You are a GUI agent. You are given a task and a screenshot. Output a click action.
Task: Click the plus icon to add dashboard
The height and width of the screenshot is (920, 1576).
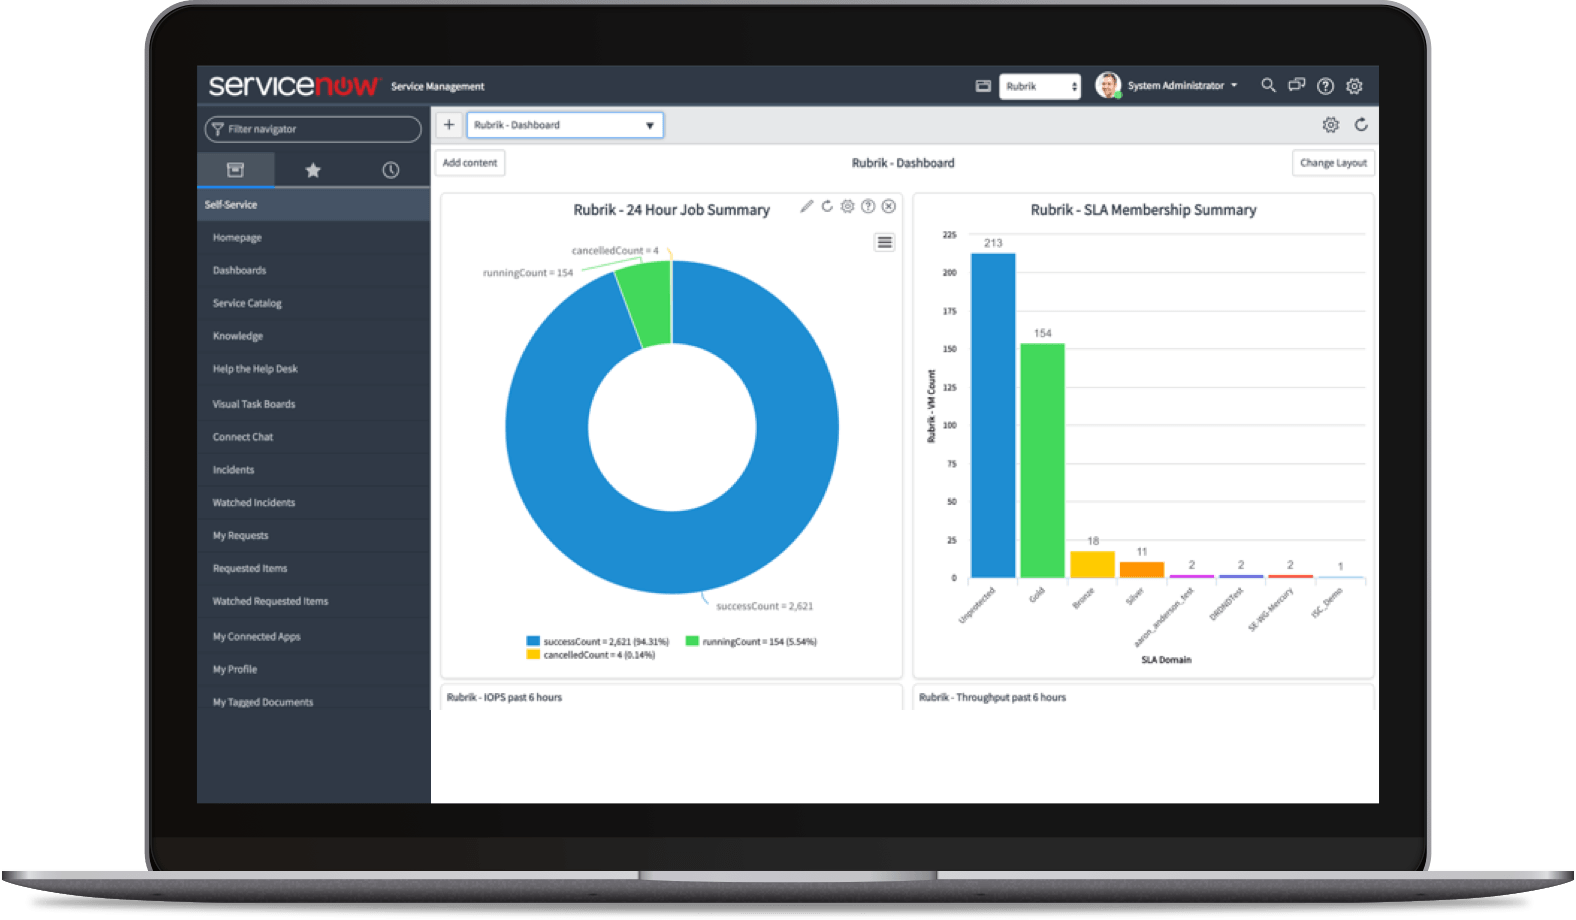pos(449,125)
